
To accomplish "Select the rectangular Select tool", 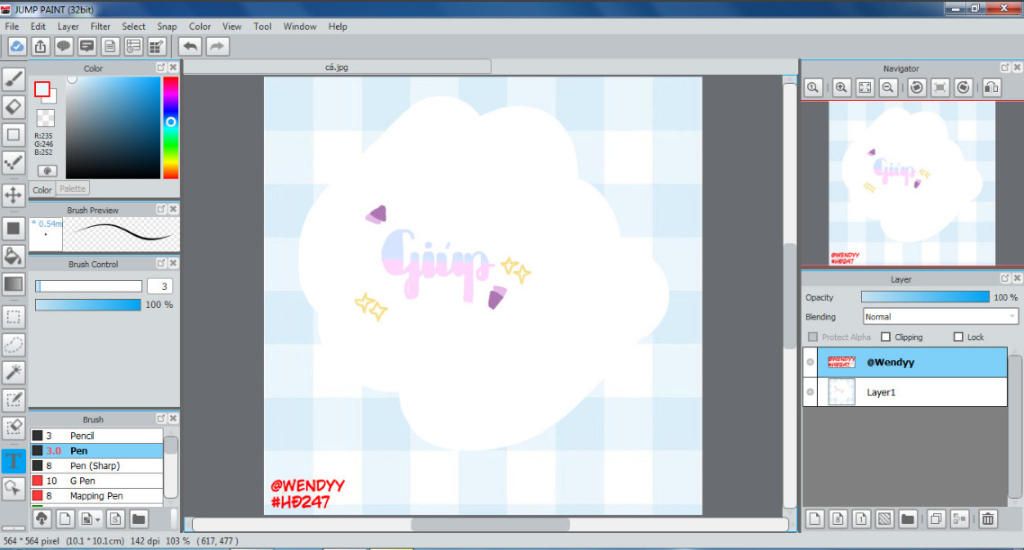I will click(14, 317).
